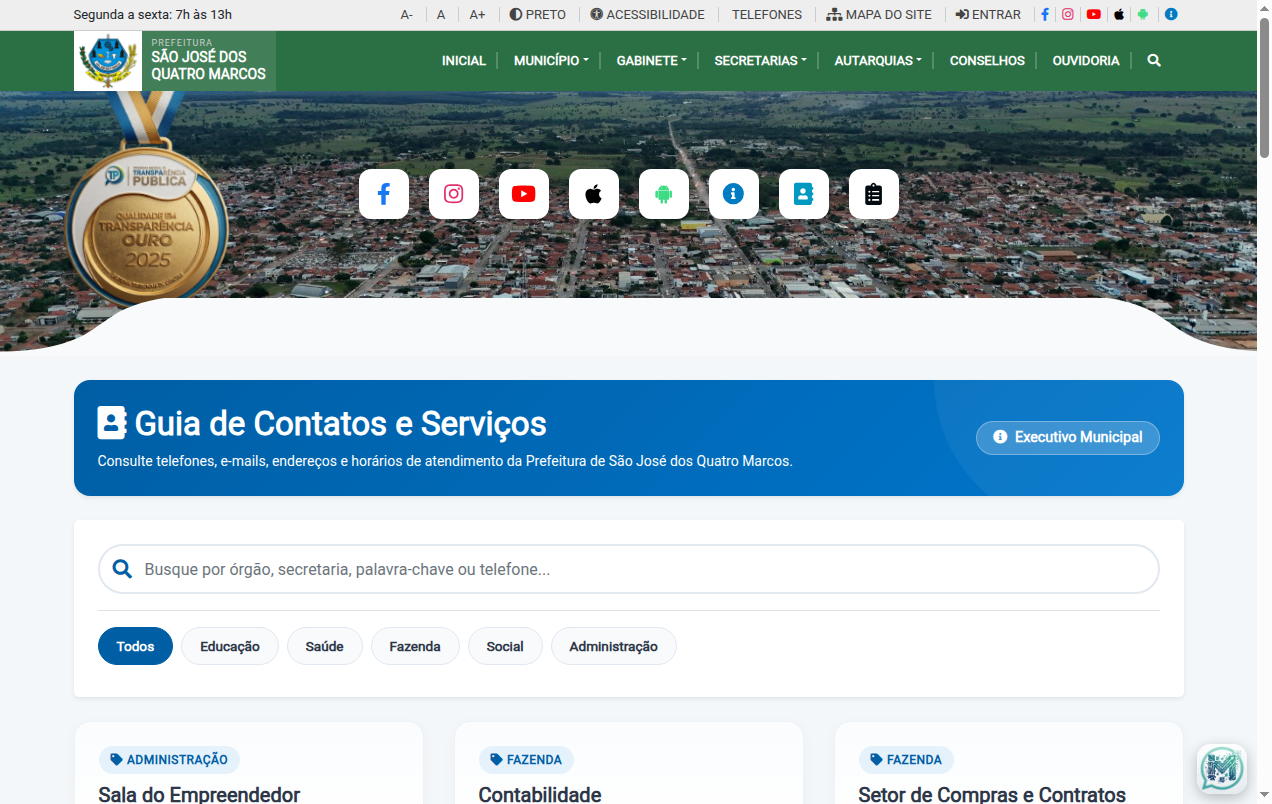The height and width of the screenshot is (804, 1272).
Task: Click the Prefeitura São José dos Quatro Marcos name
Action: tap(208, 61)
